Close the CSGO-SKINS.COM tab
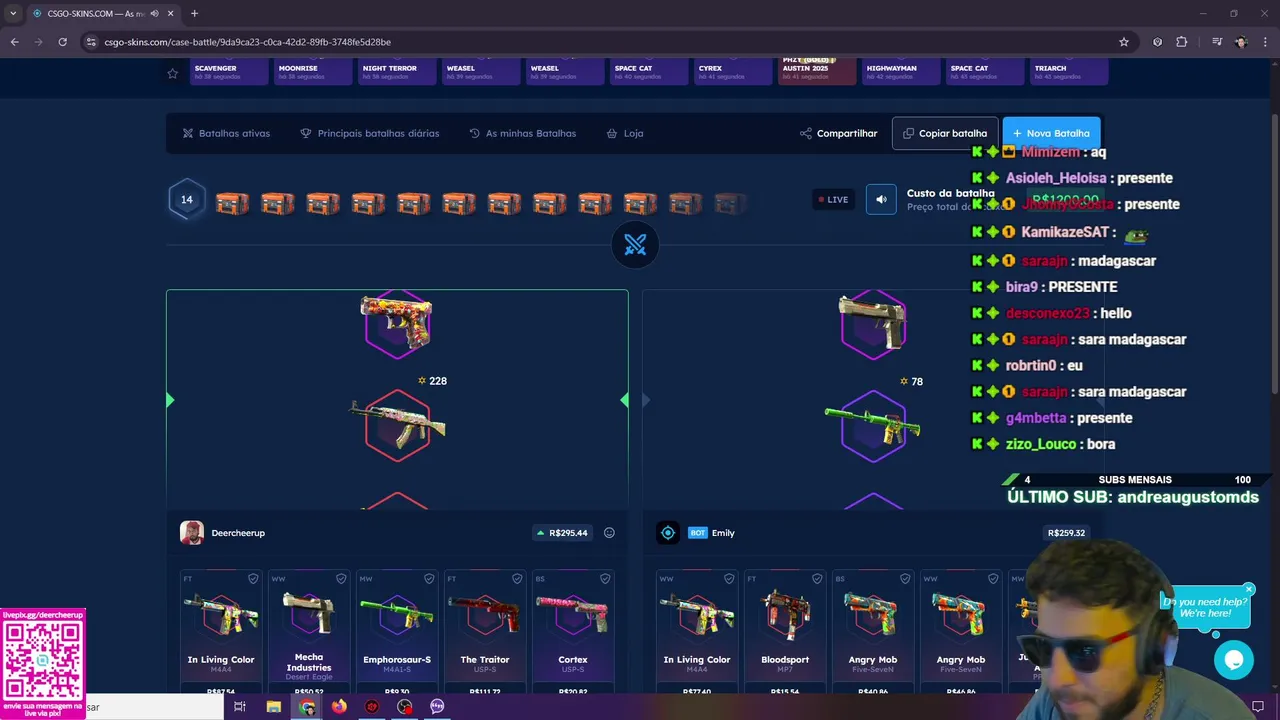 pos(172,13)
